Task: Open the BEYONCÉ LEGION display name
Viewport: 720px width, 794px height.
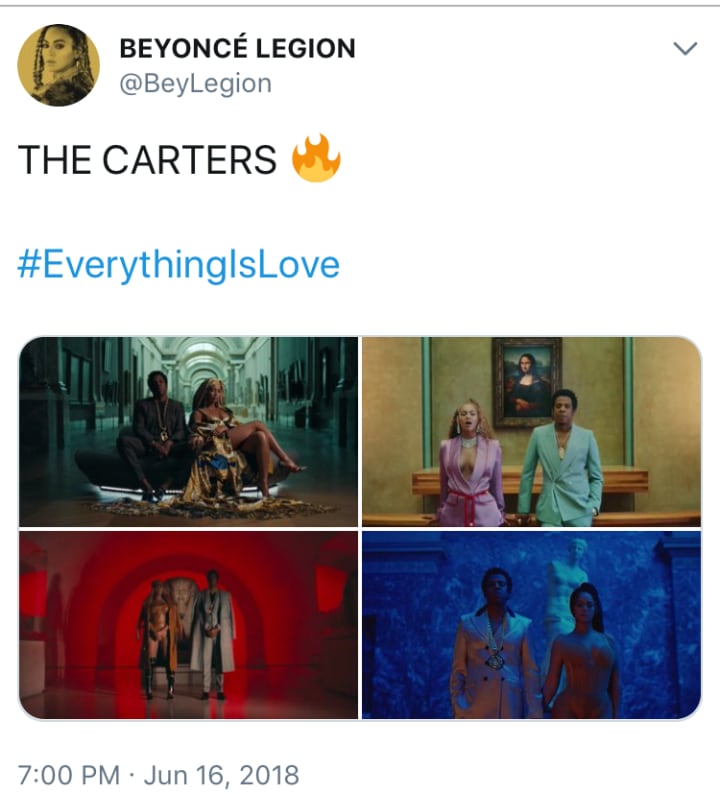Action: [x=237, y=49]
